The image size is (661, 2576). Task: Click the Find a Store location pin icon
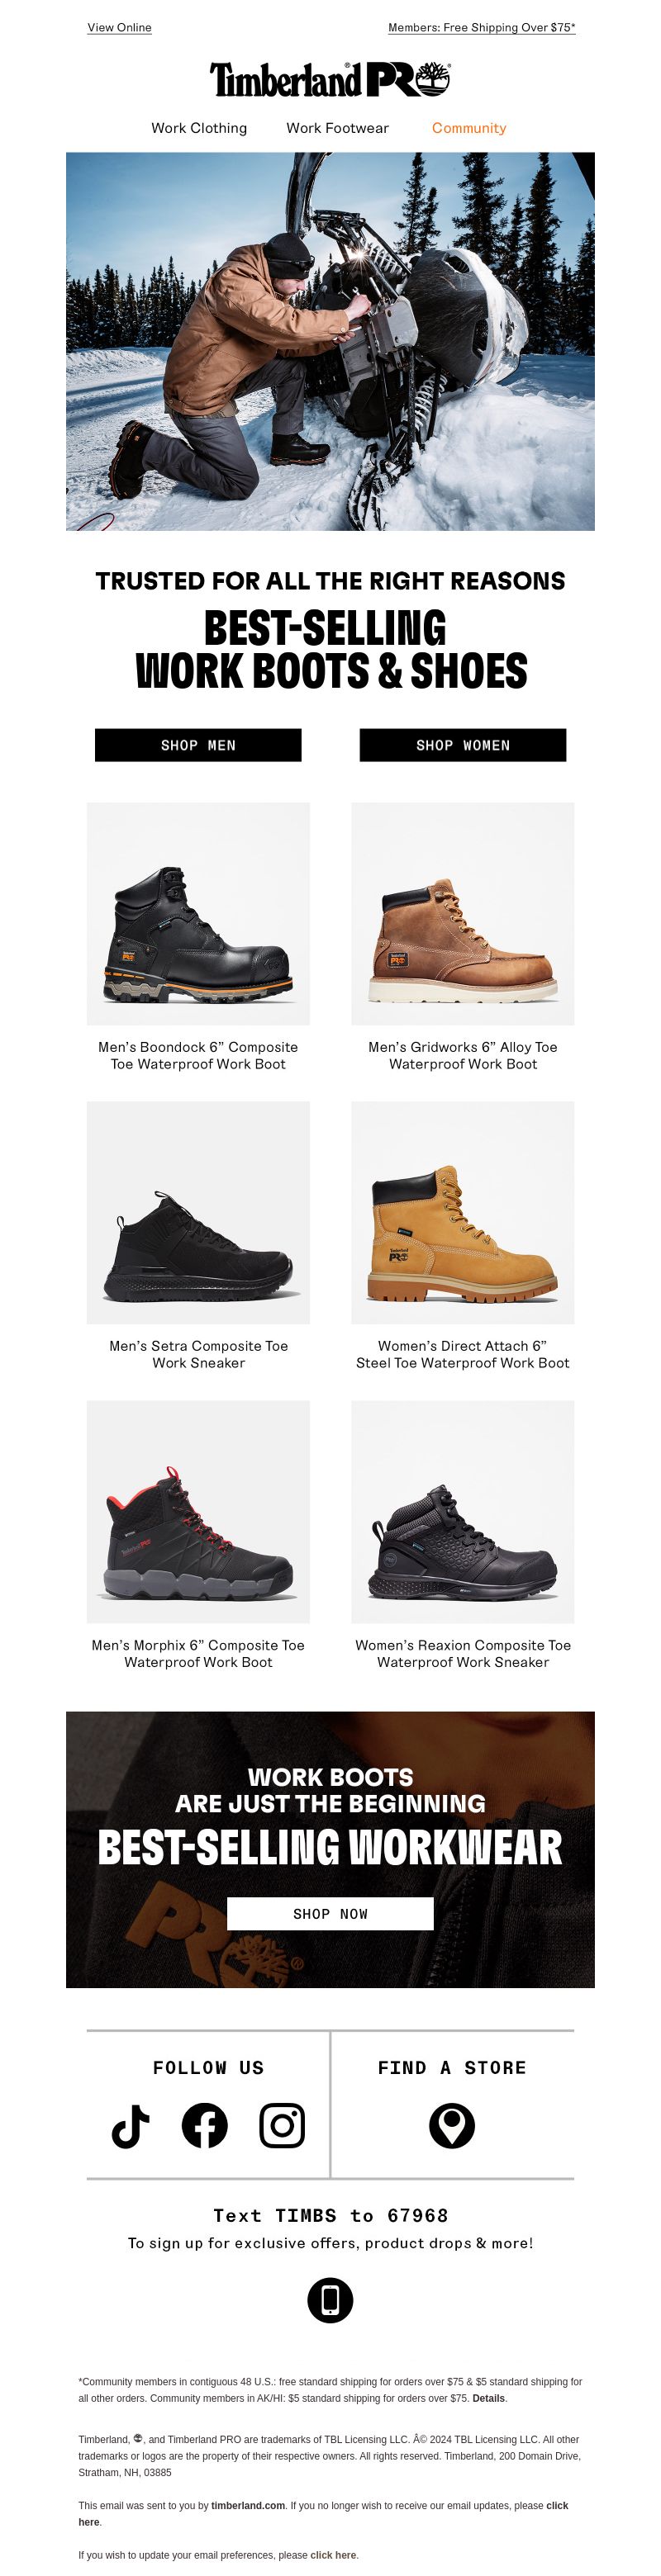(x=452, y=2125)
